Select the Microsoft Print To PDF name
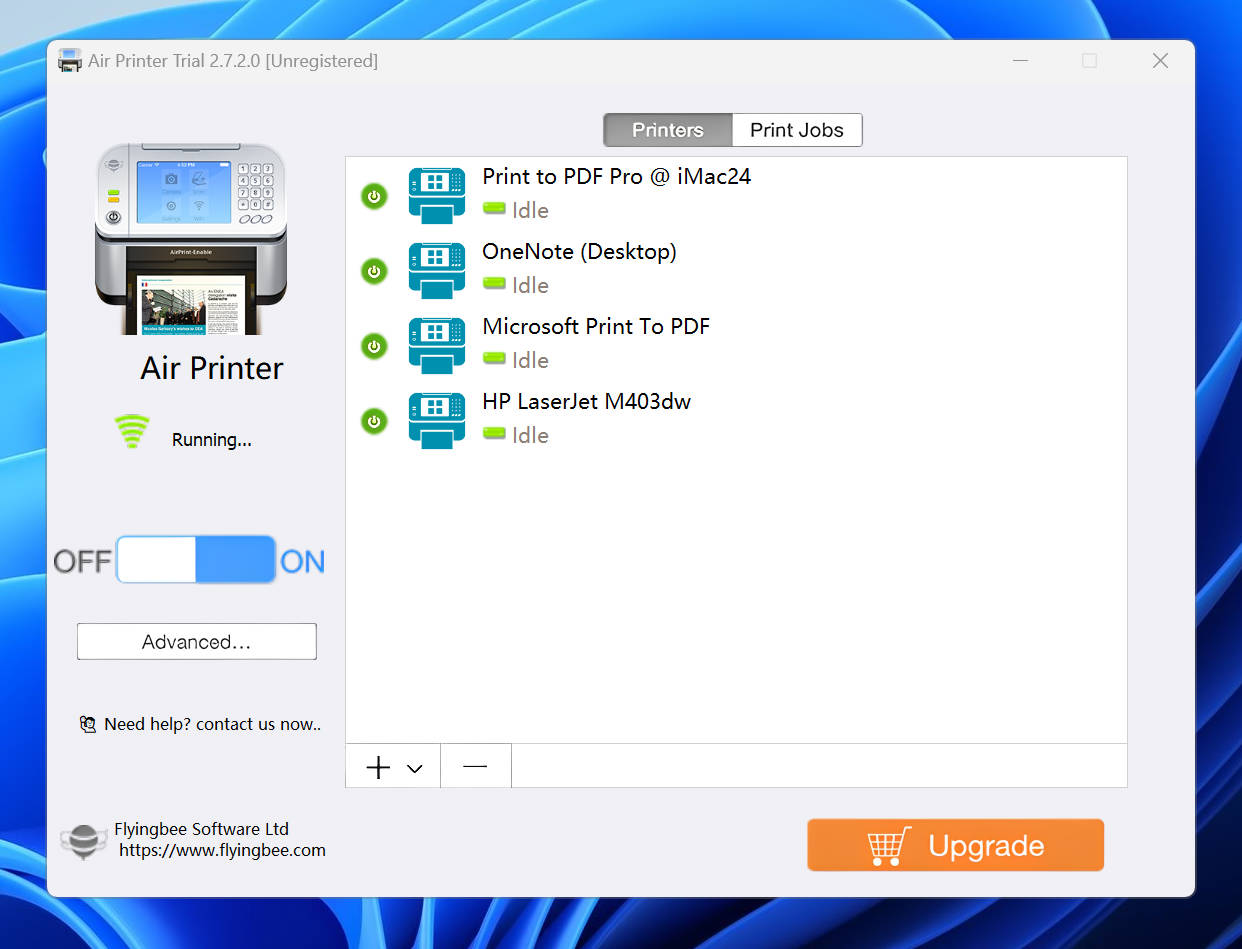Image resolution: width=1242 pixels, height=949 pixels. coord(597,327)
